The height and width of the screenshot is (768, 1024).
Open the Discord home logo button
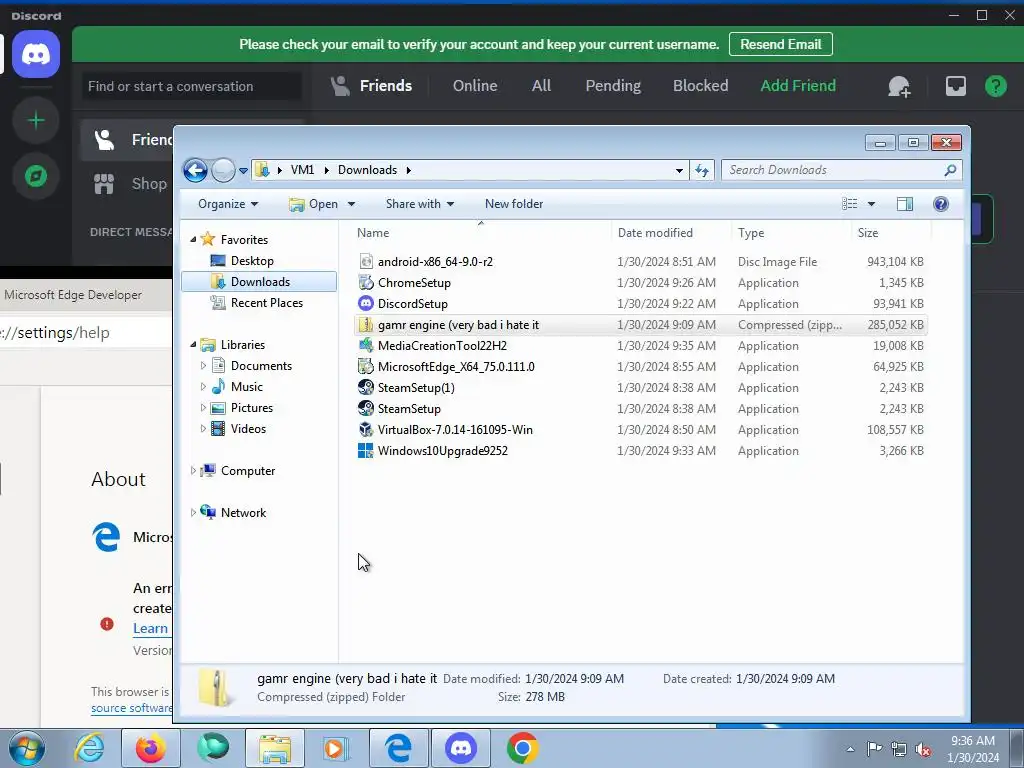(x=36, y=54)
